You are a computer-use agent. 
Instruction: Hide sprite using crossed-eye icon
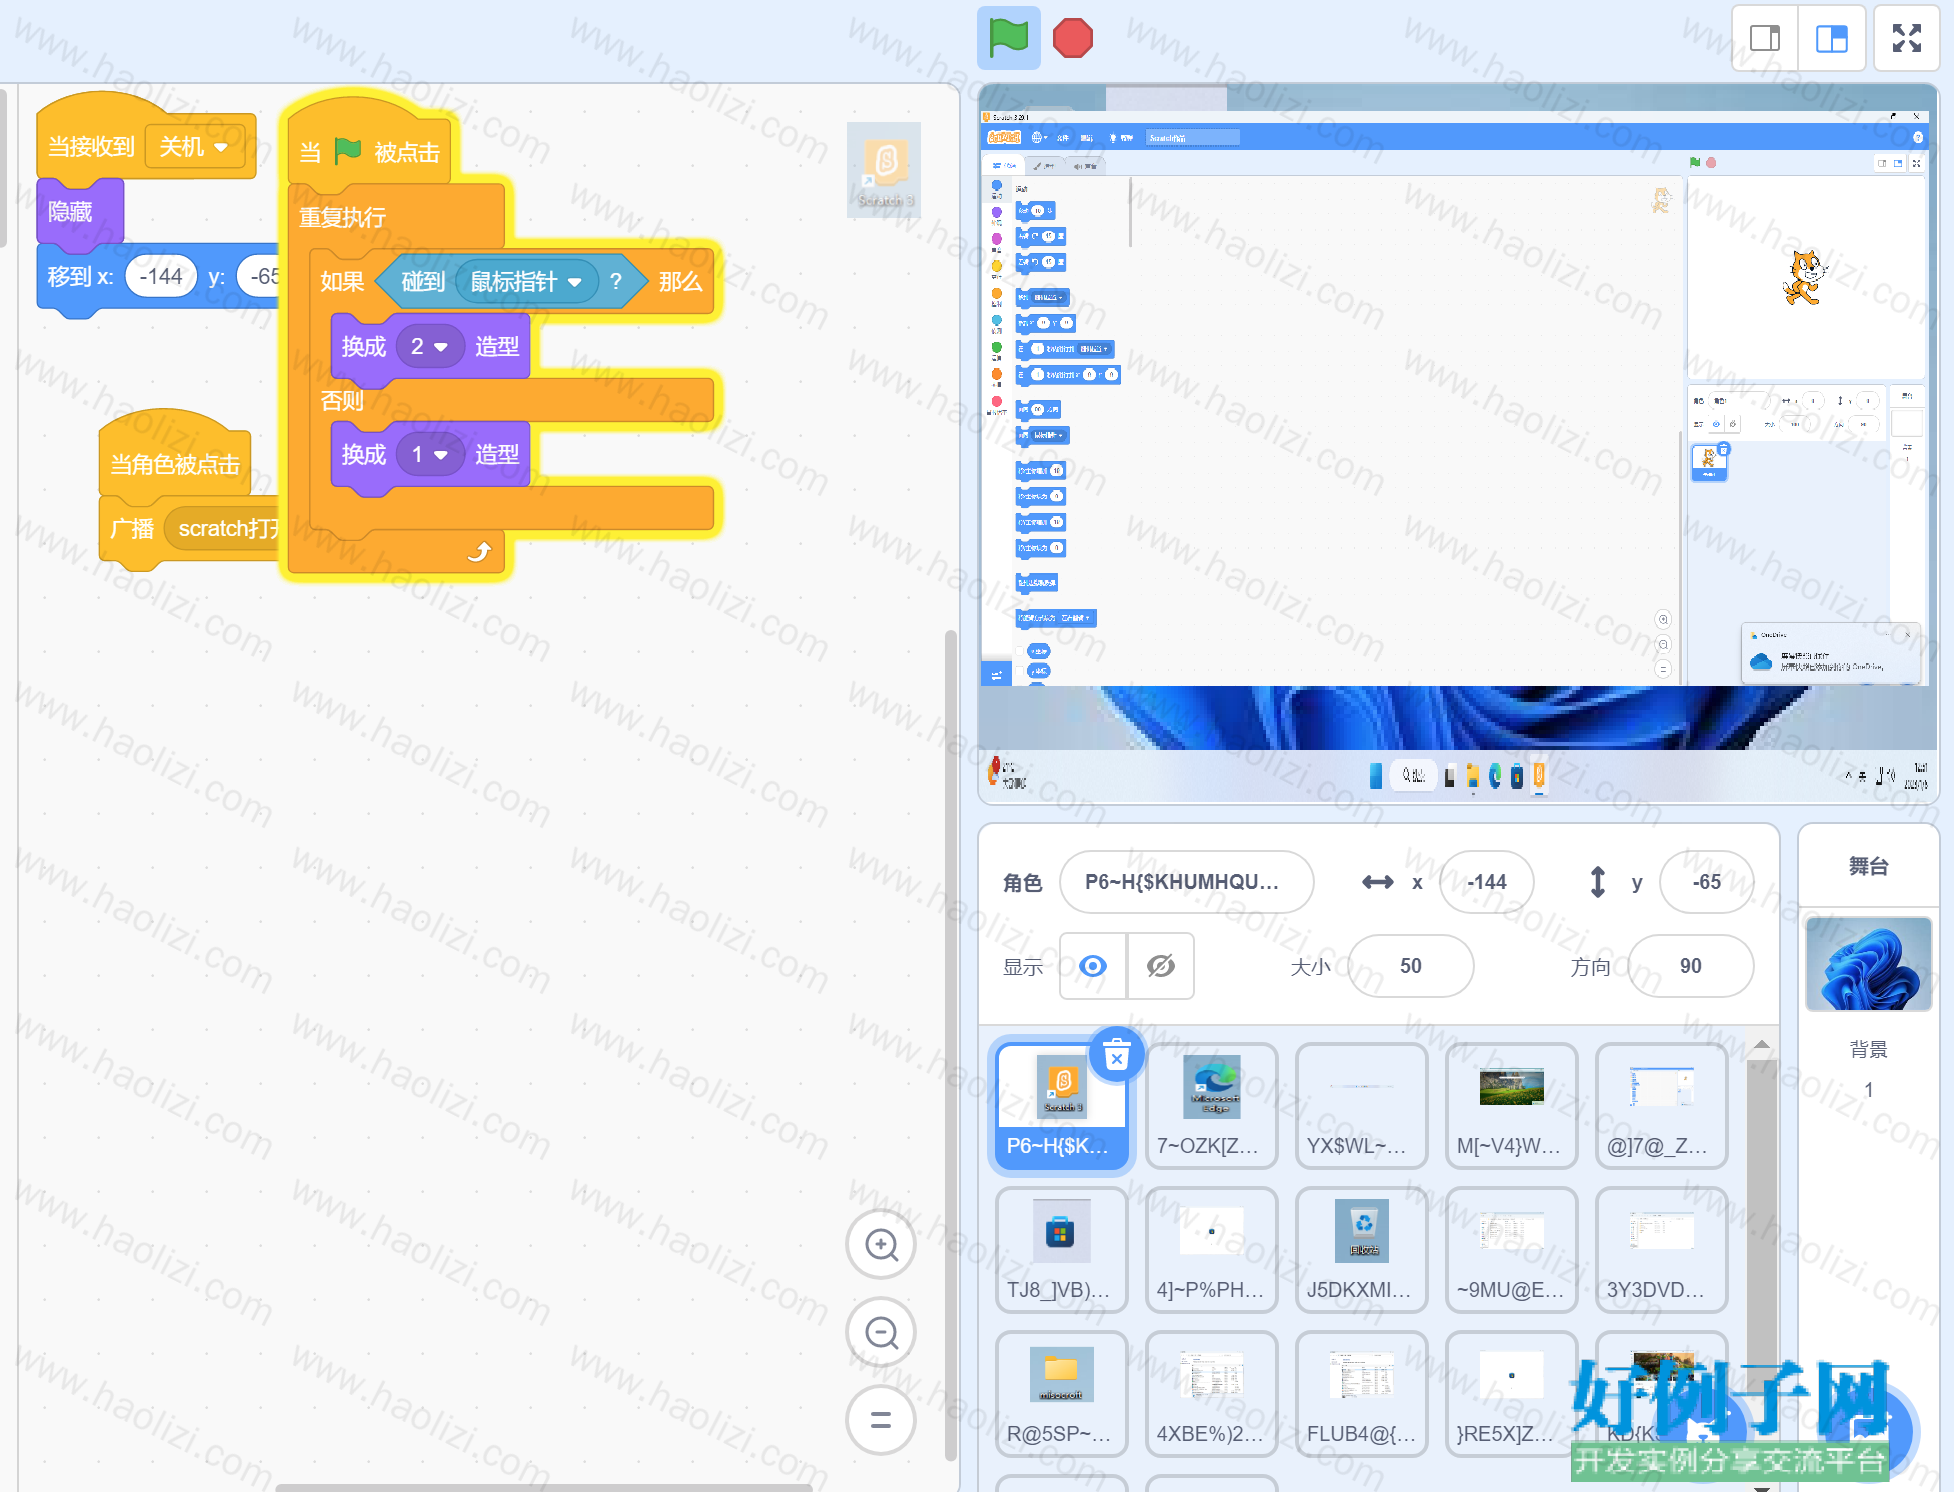(x=1161, y=966)
